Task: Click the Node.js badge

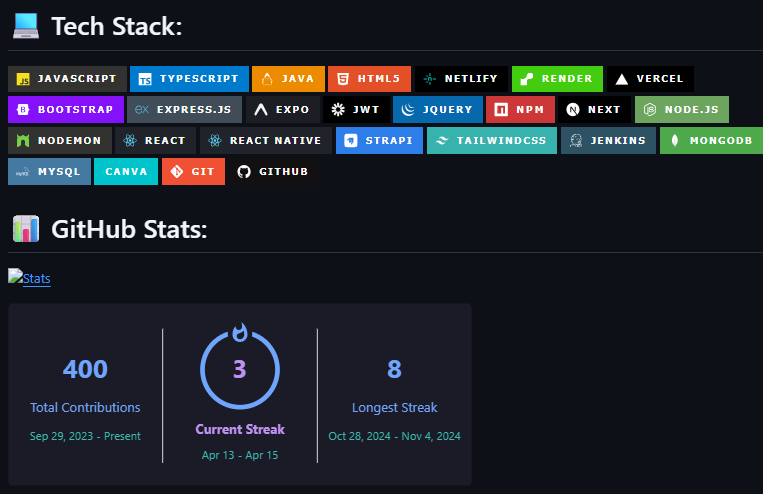Action: [x=682, y=110]
